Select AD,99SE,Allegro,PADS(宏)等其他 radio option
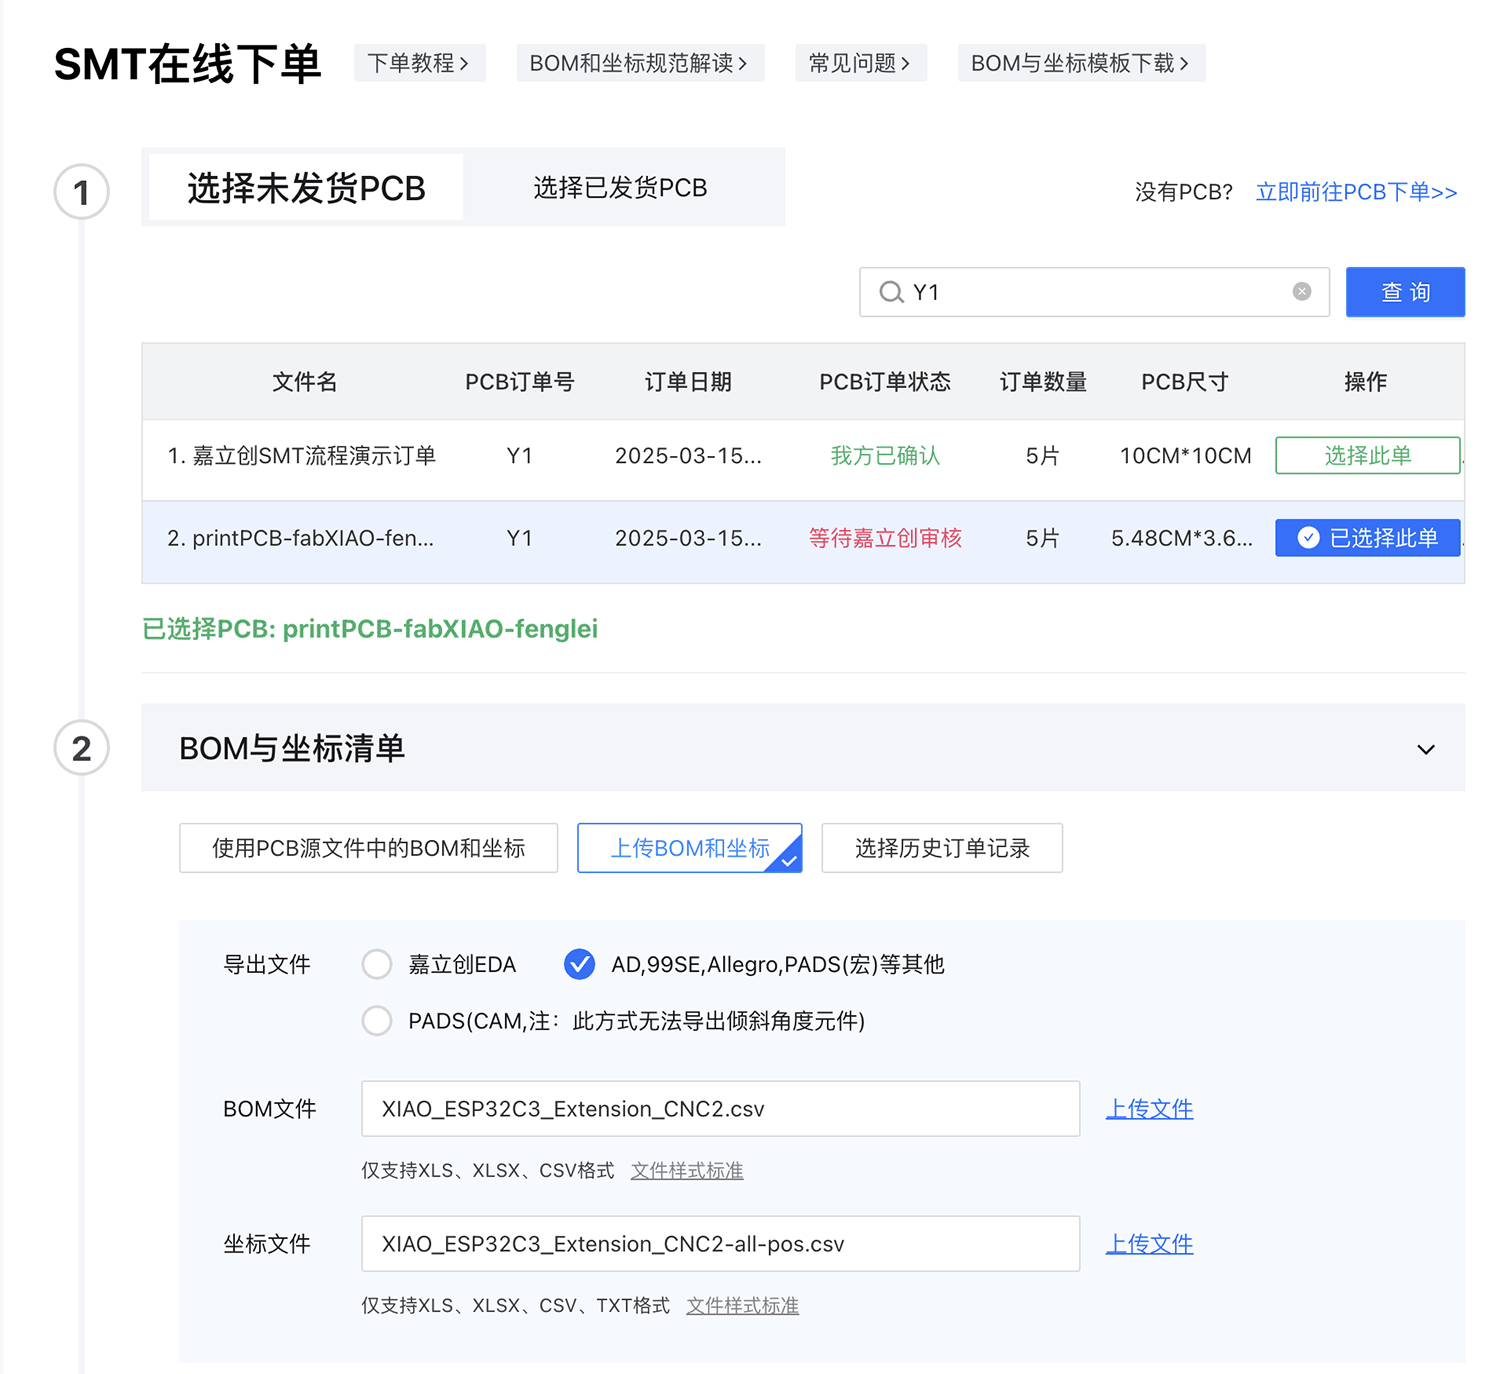This screenshot has width=1500, height=1374. pyautogui.click(x=579, y=964)
